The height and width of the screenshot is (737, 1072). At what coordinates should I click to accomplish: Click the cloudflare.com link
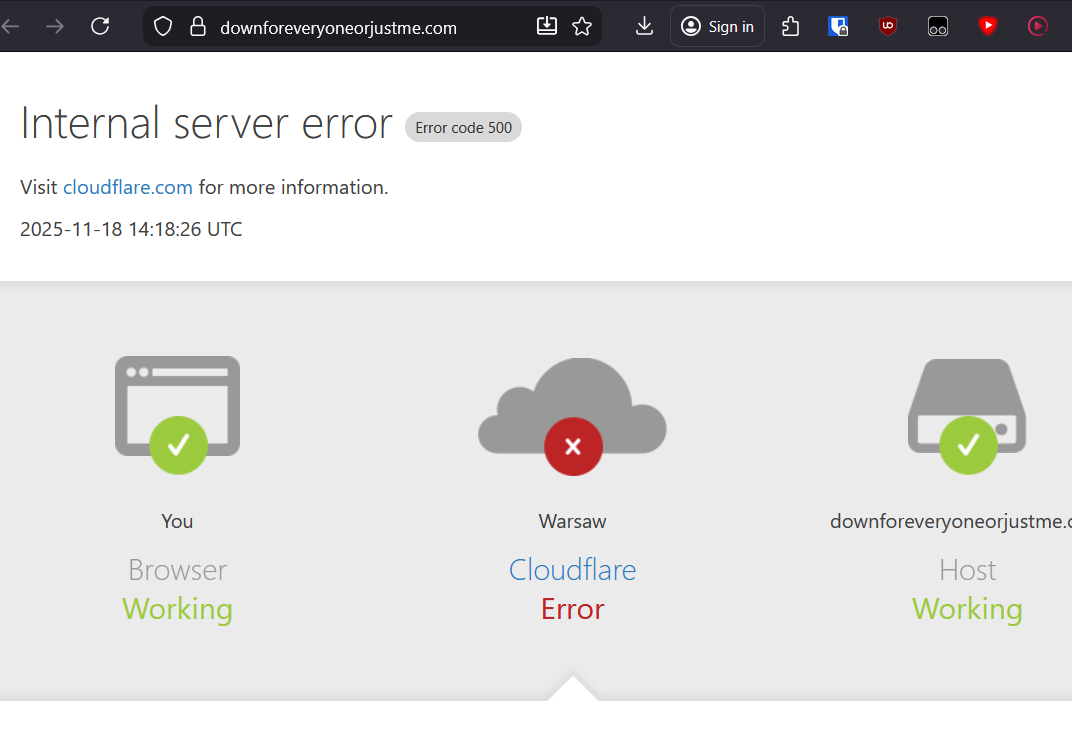tap(128, 187)
